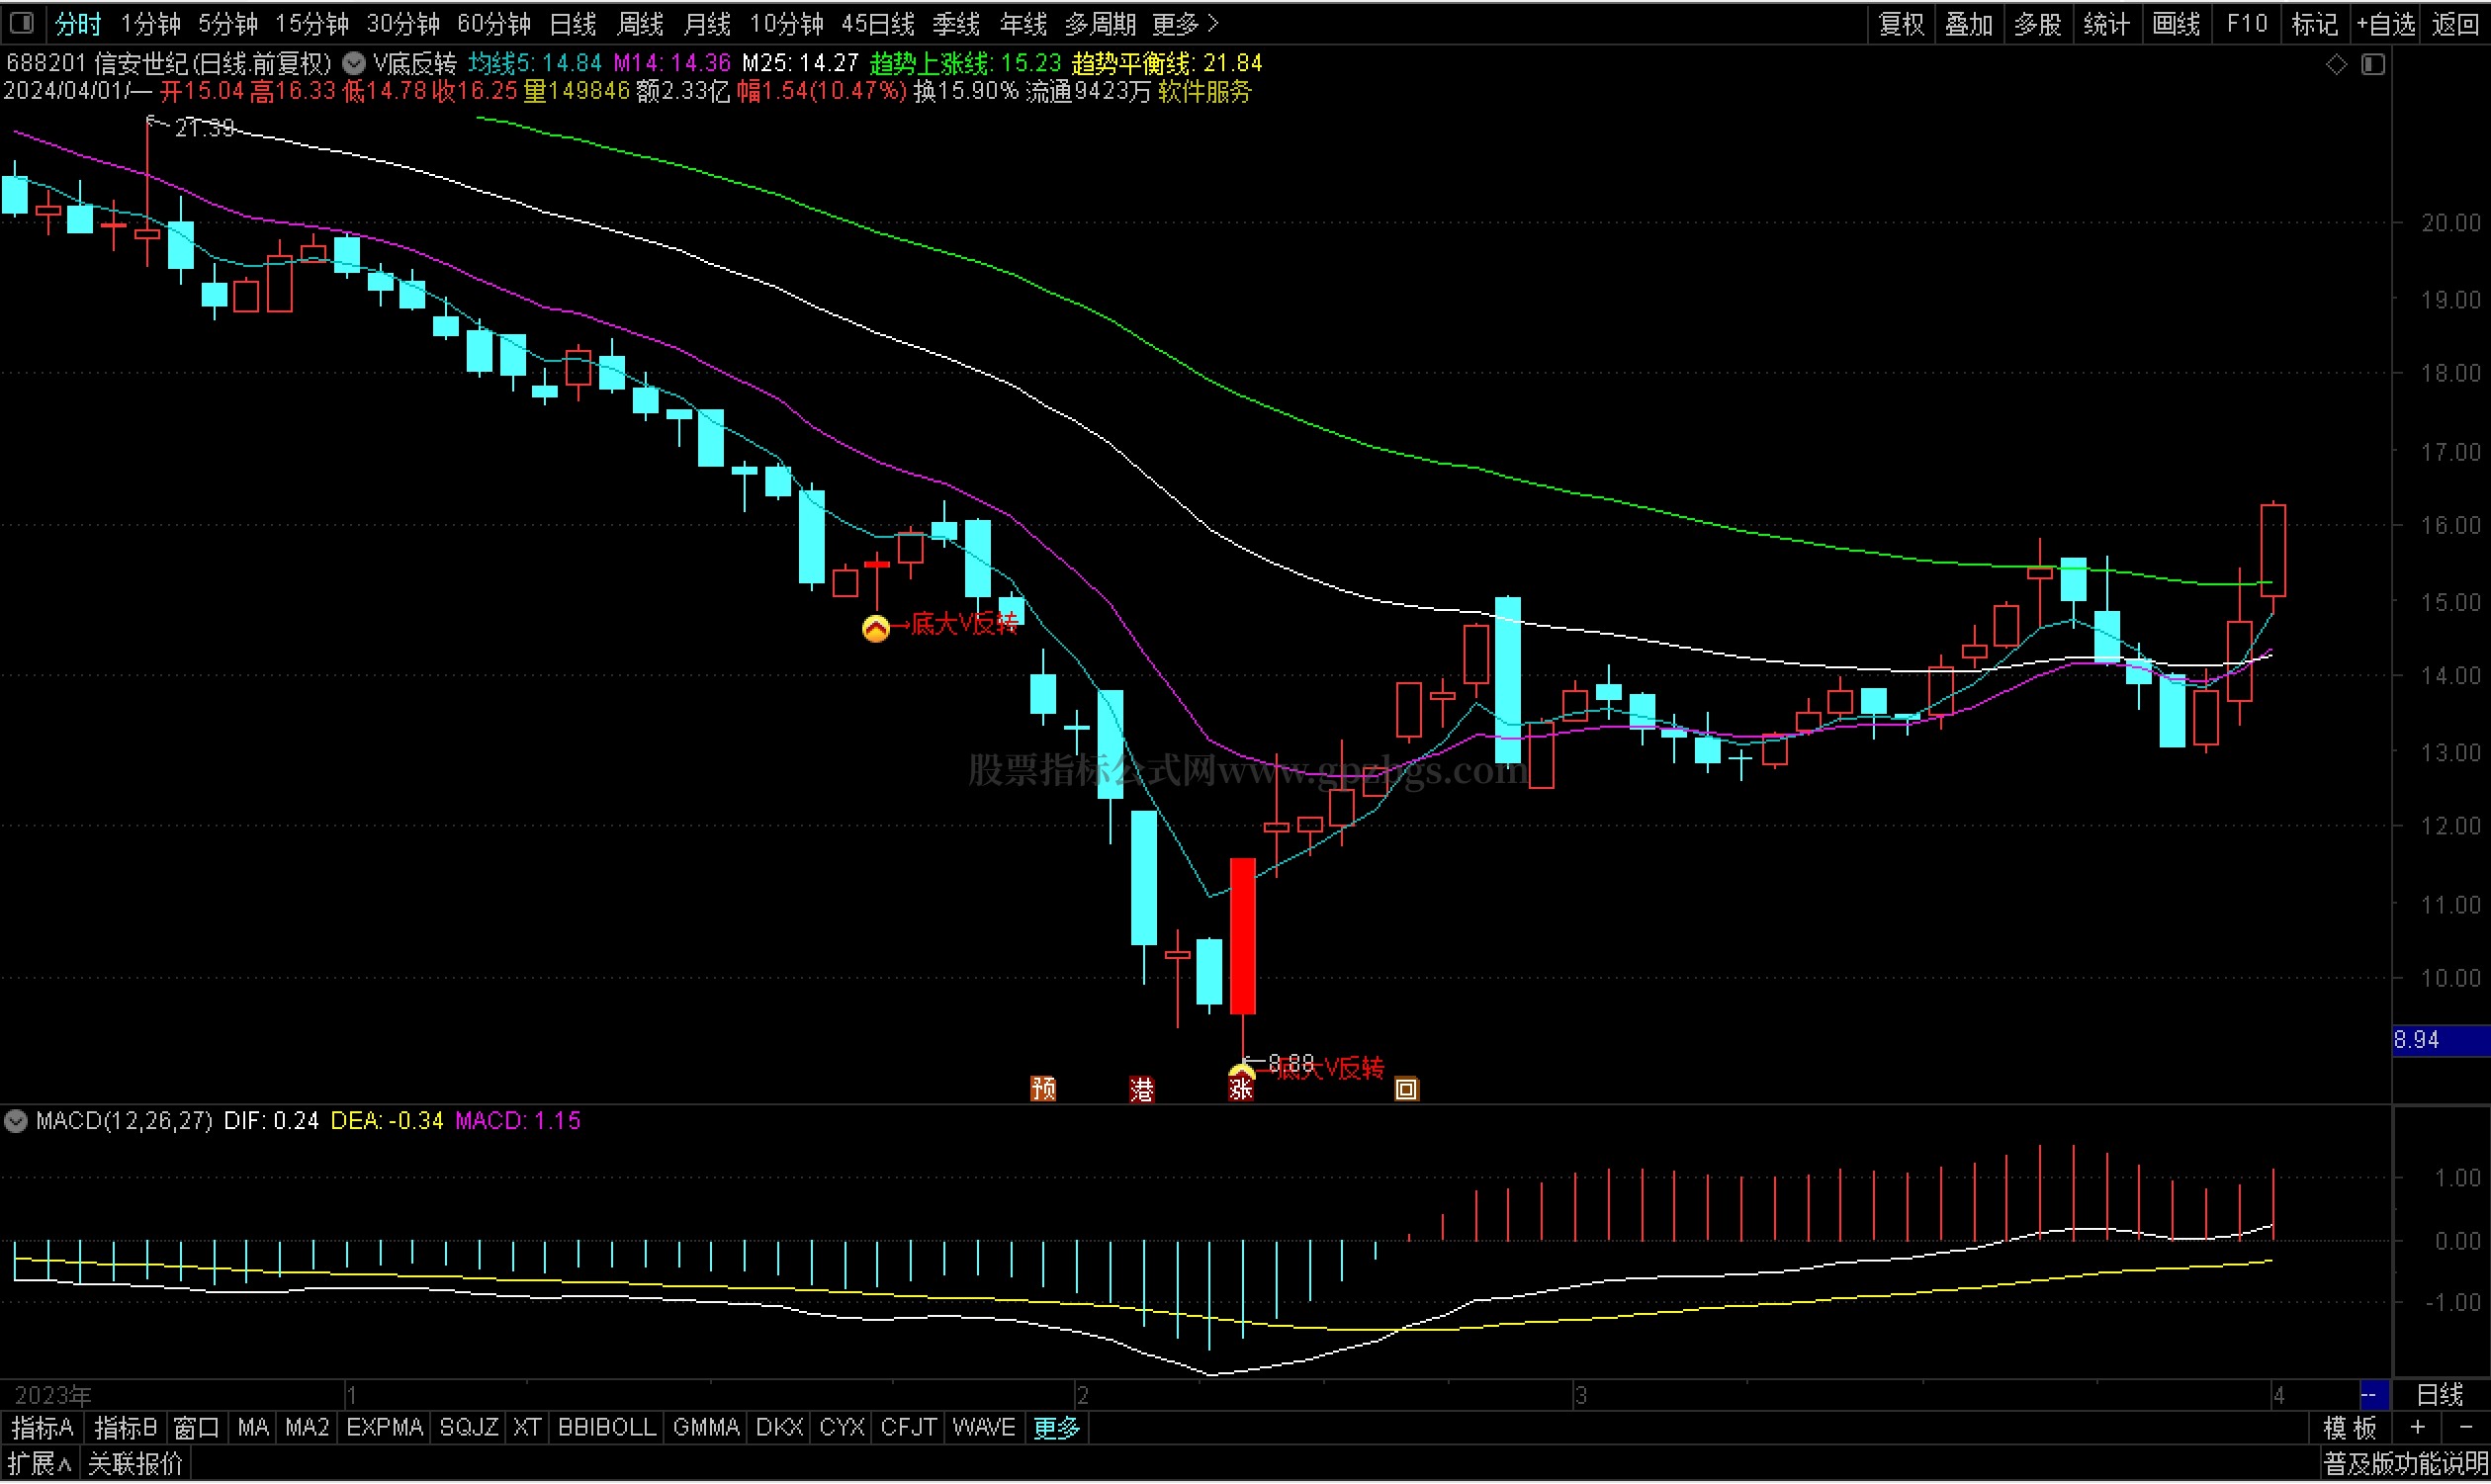The height and width of the screenshot is (1484, 2491).
Task: Open the MACD indicator dropdown arrow
Action: [x=16, y=1121]
